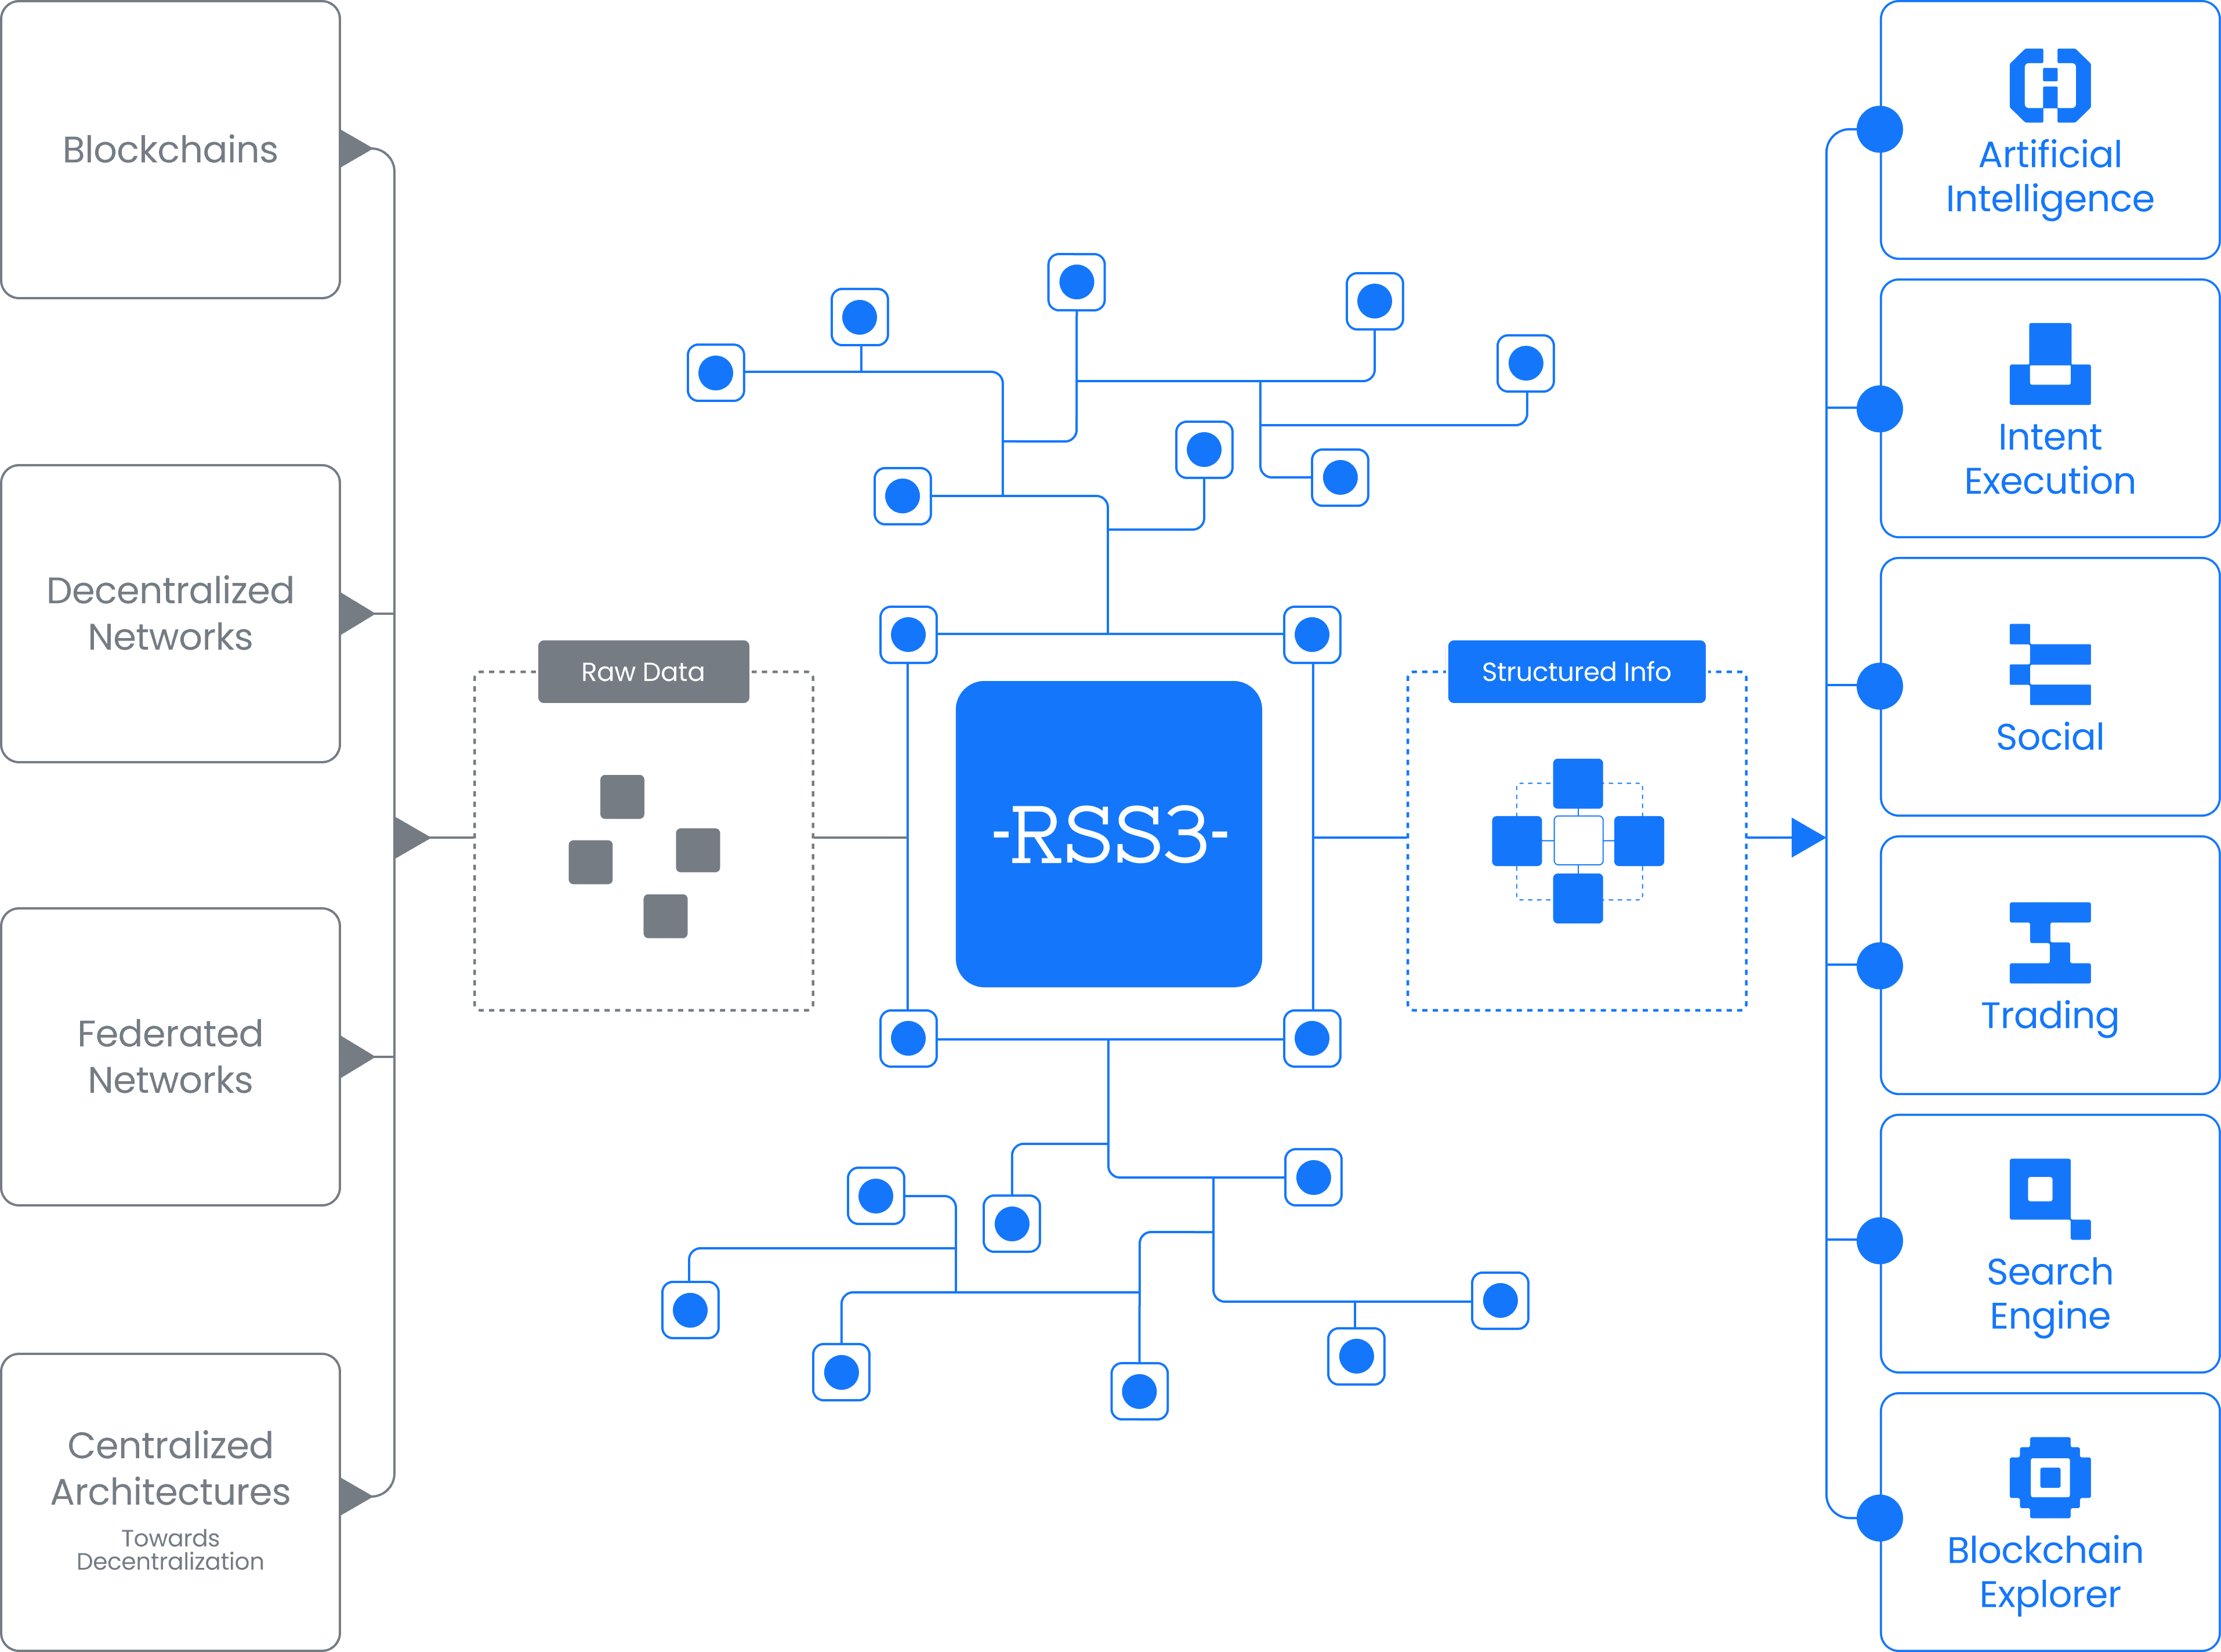Click the gray arrow beside Blockchains

click(356, 149)
